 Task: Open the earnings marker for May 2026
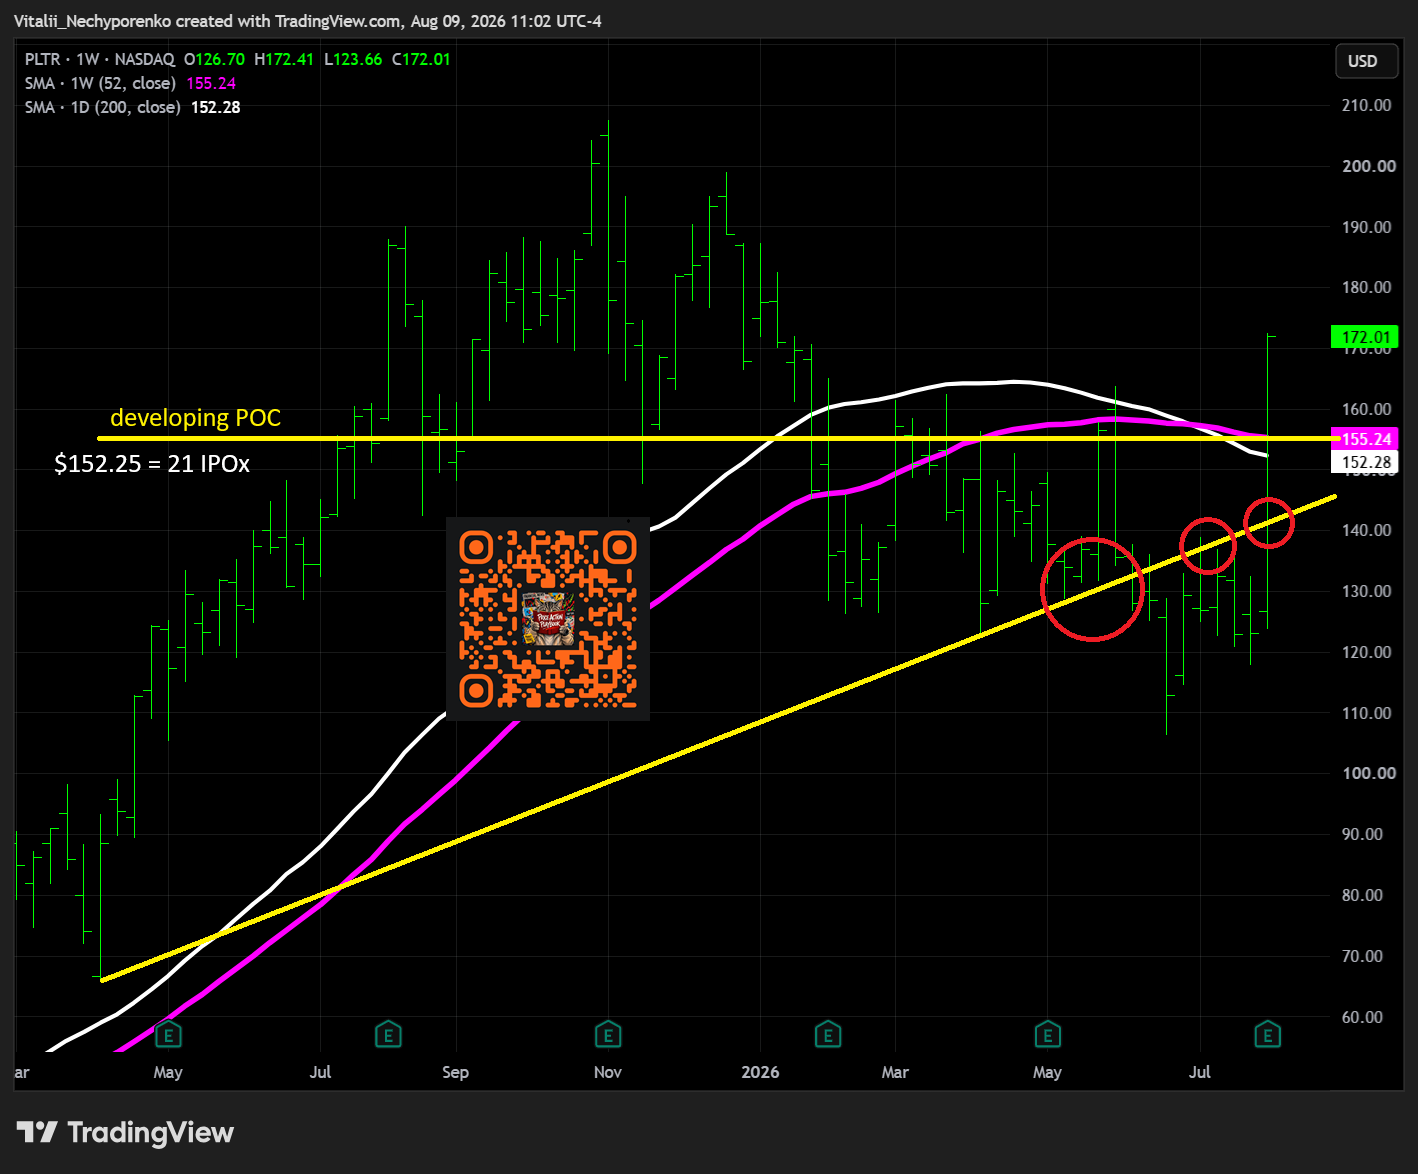pos(1047,1035)
